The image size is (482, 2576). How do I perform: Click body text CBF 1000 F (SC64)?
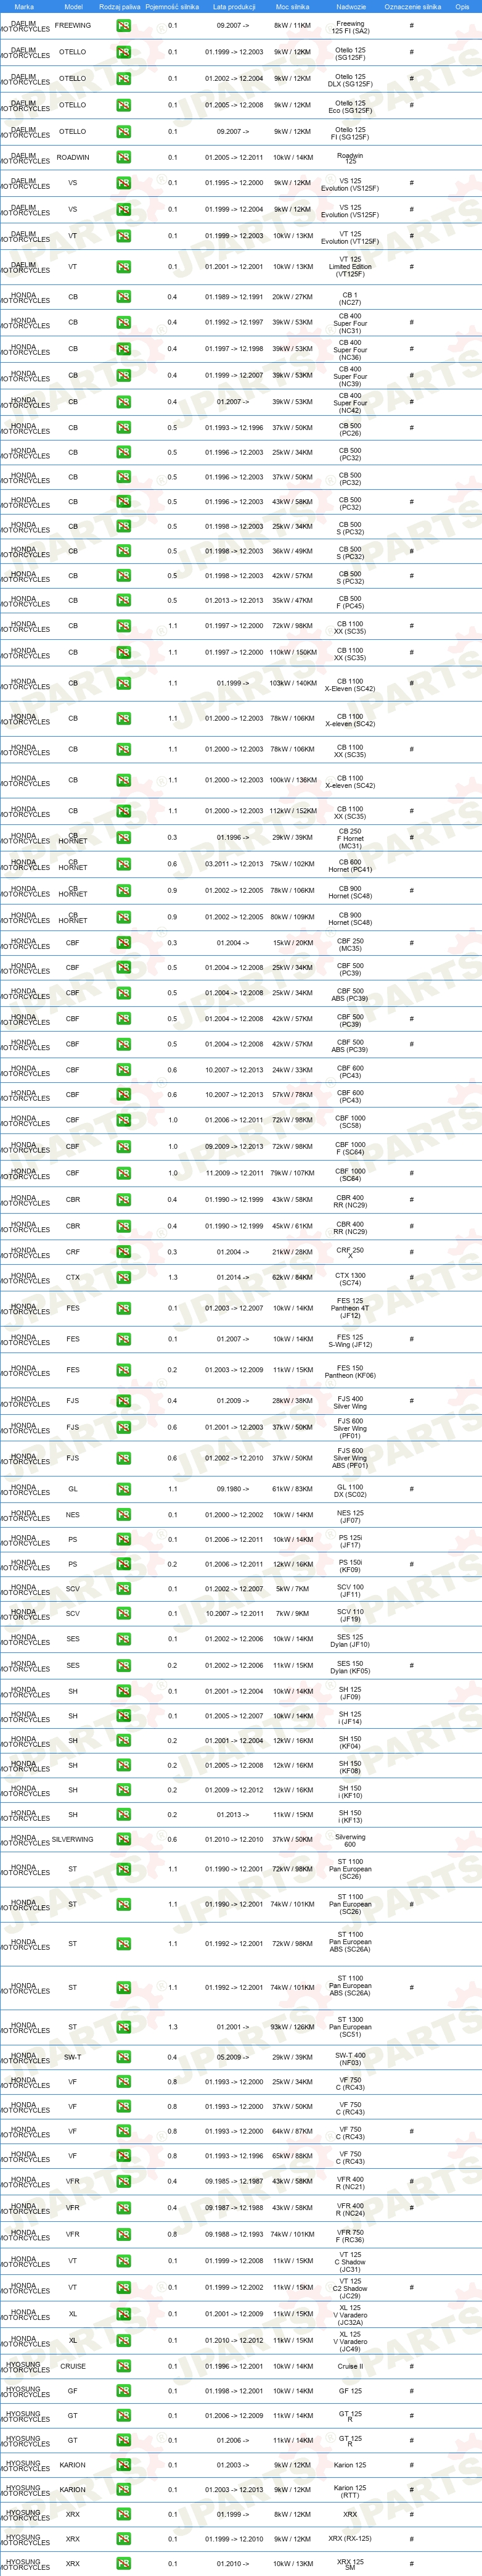350,1146
